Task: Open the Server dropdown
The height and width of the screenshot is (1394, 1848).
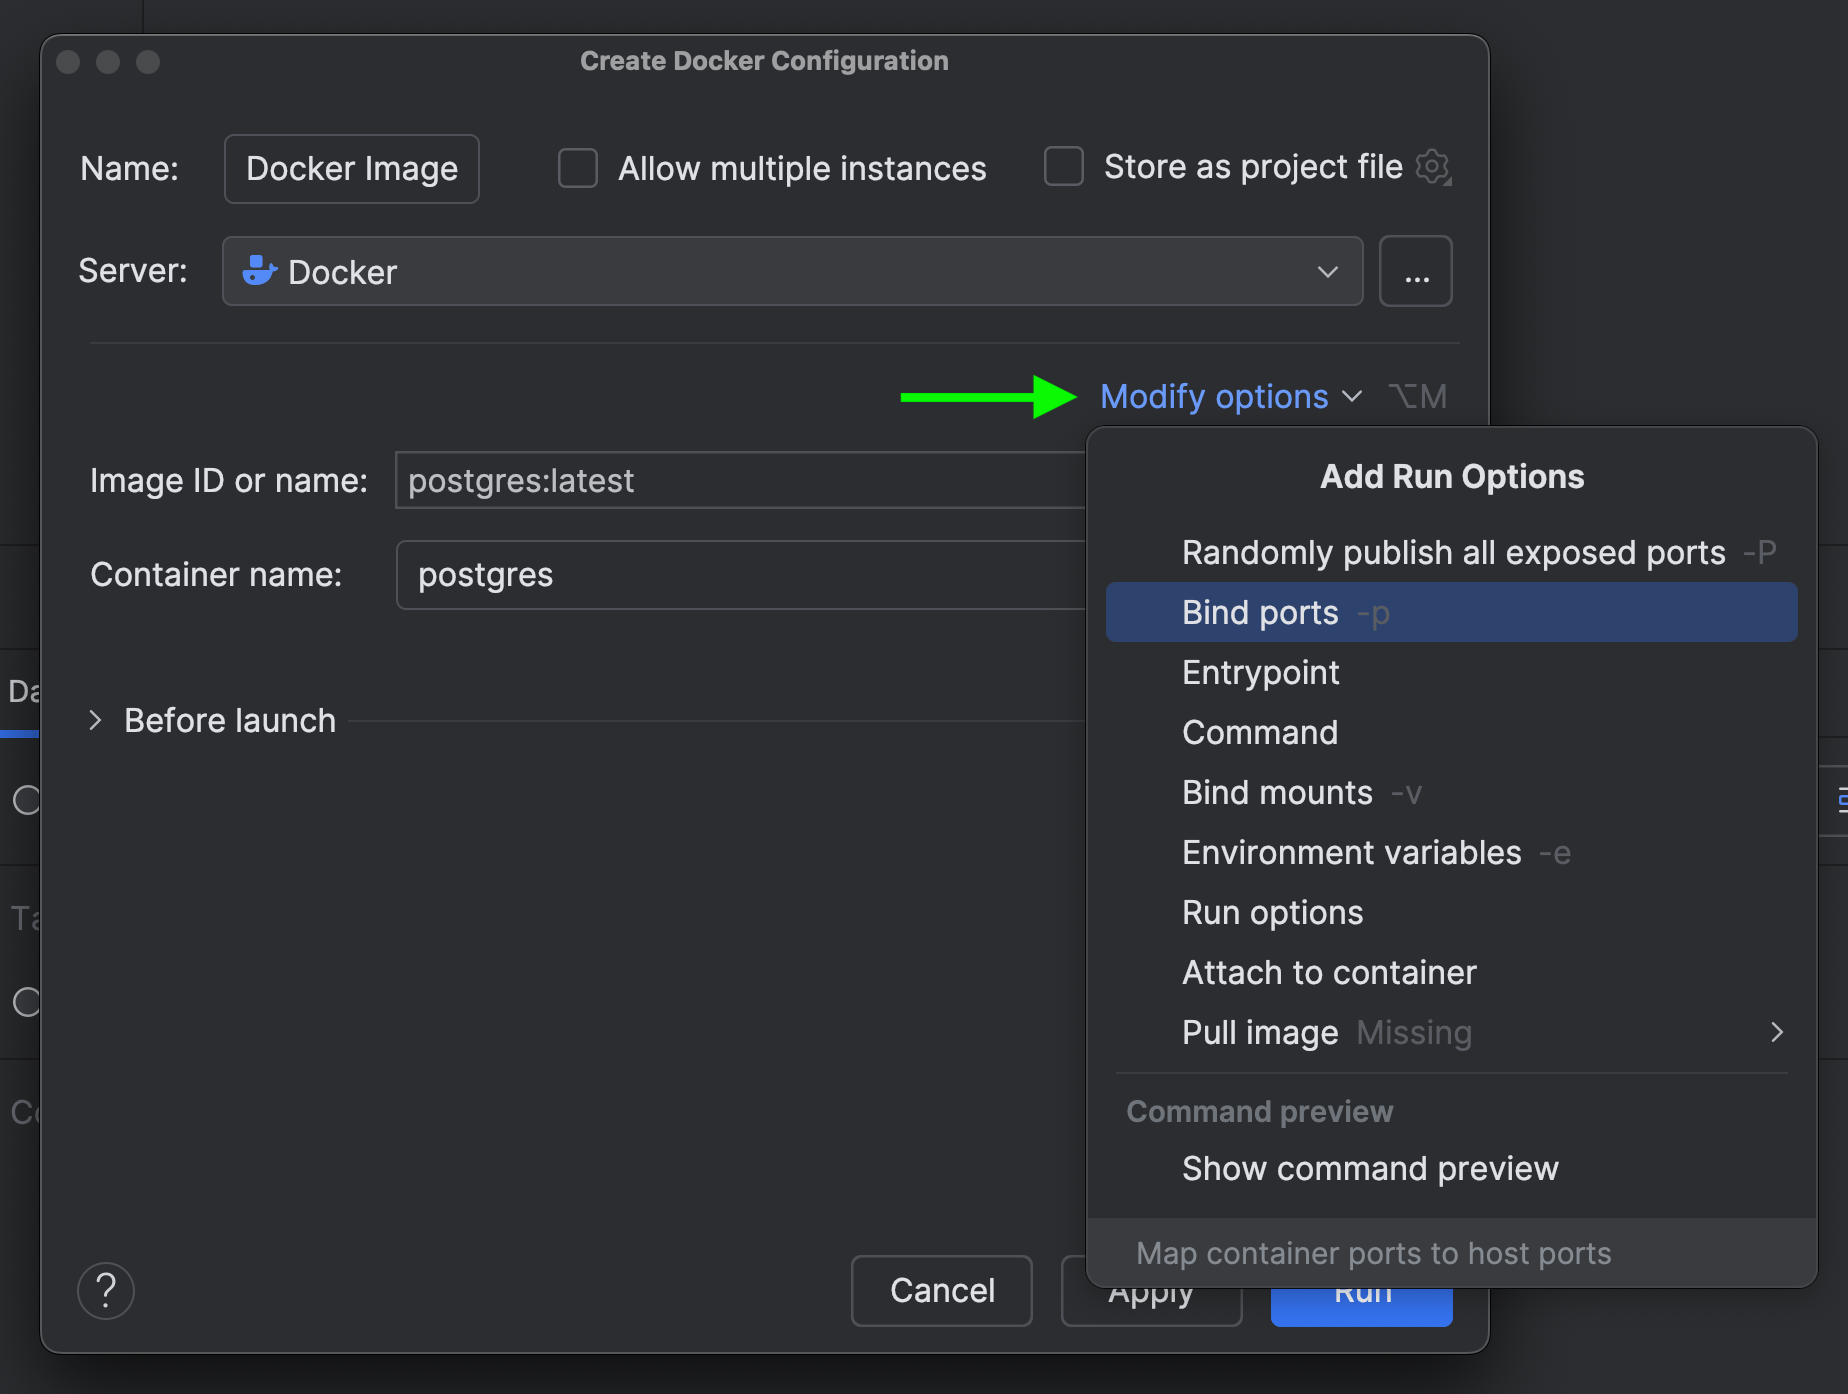Action: pos(1328,270)
